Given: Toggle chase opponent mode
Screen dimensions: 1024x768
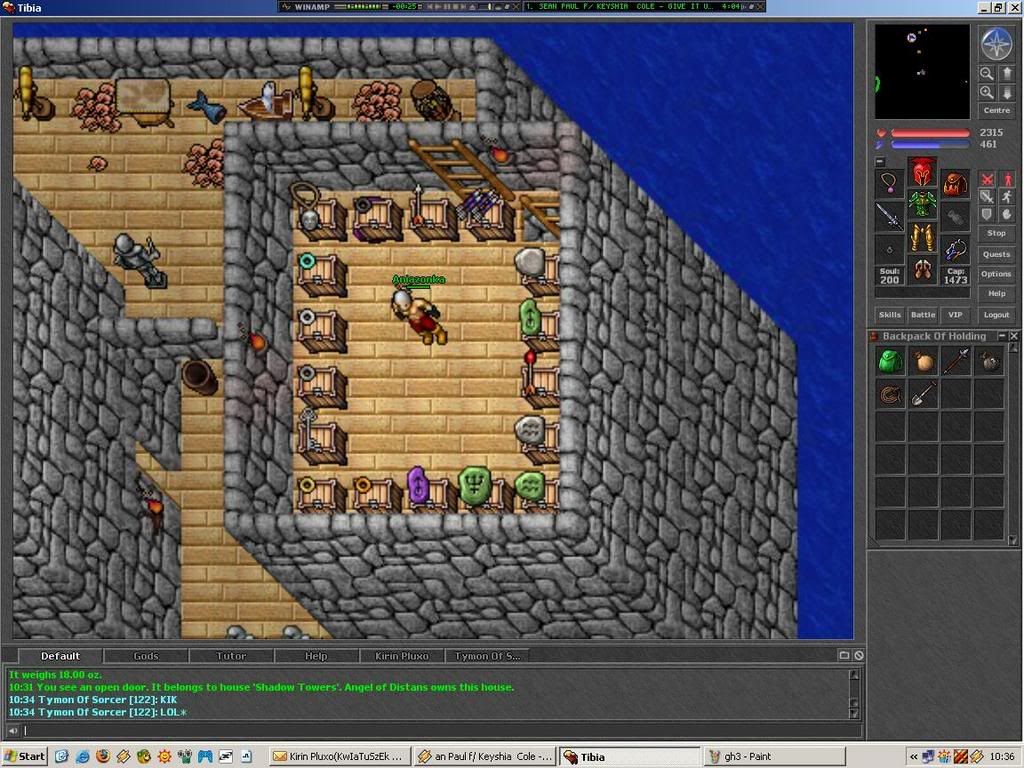Looking at the screenshot, I should coord(1008,197).
